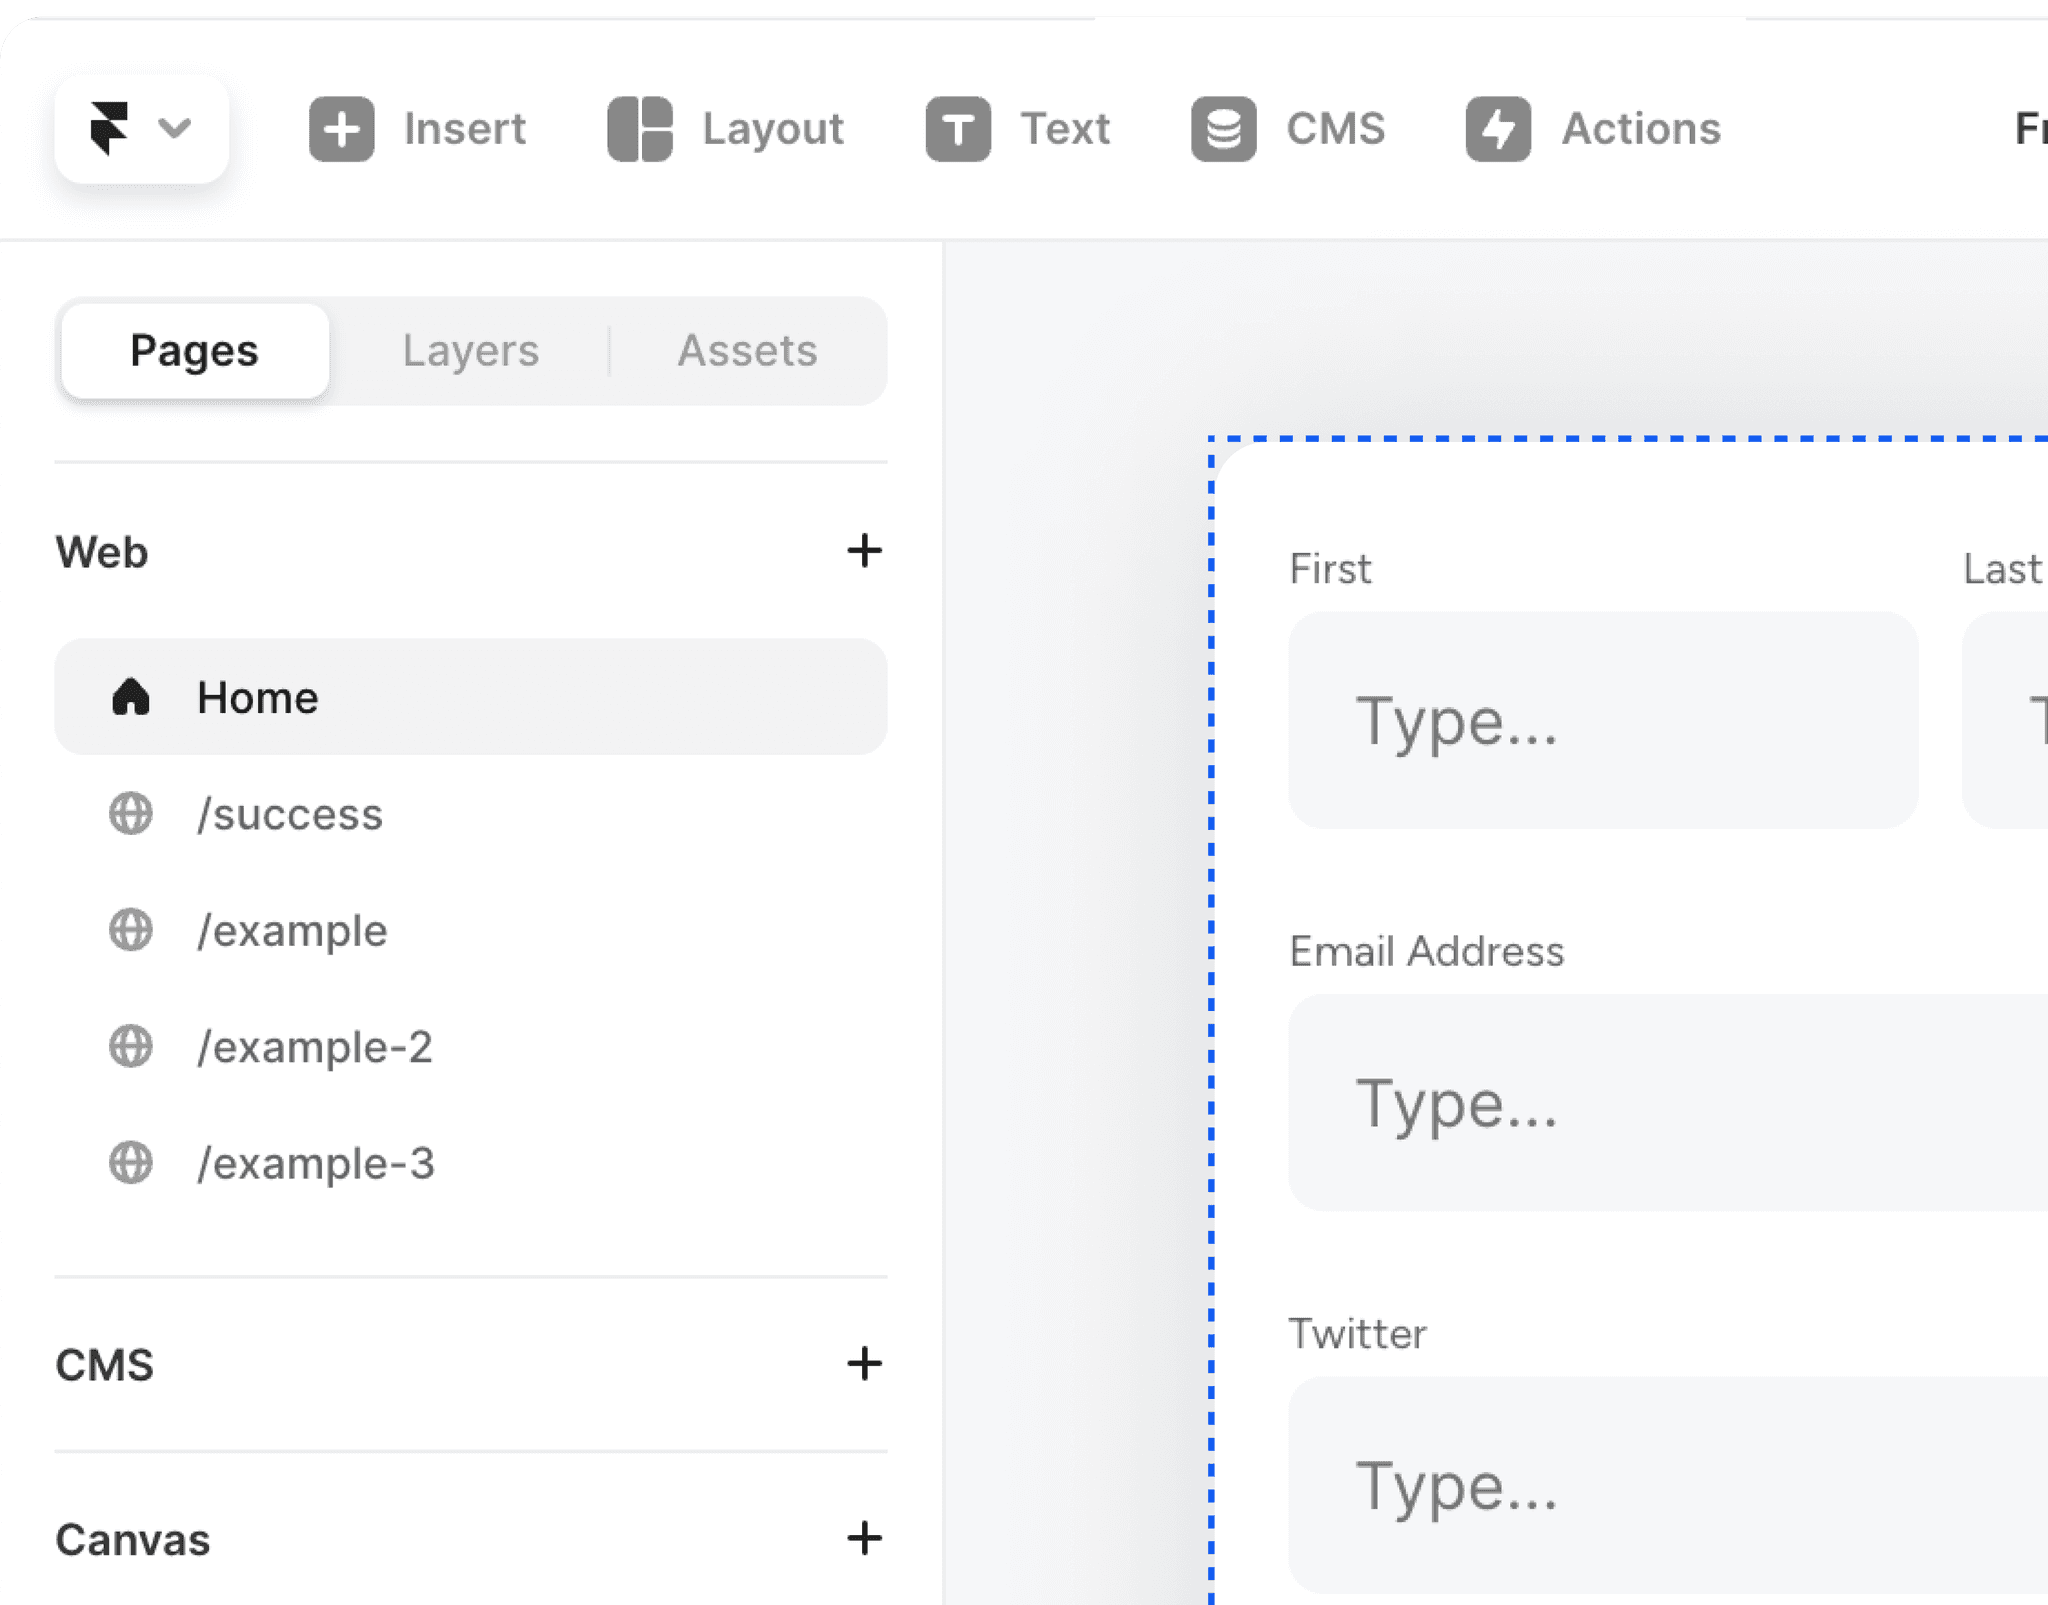Click the globe icon next to /example-3
Viewport: 2048px width, 1605px height.
132,1163
